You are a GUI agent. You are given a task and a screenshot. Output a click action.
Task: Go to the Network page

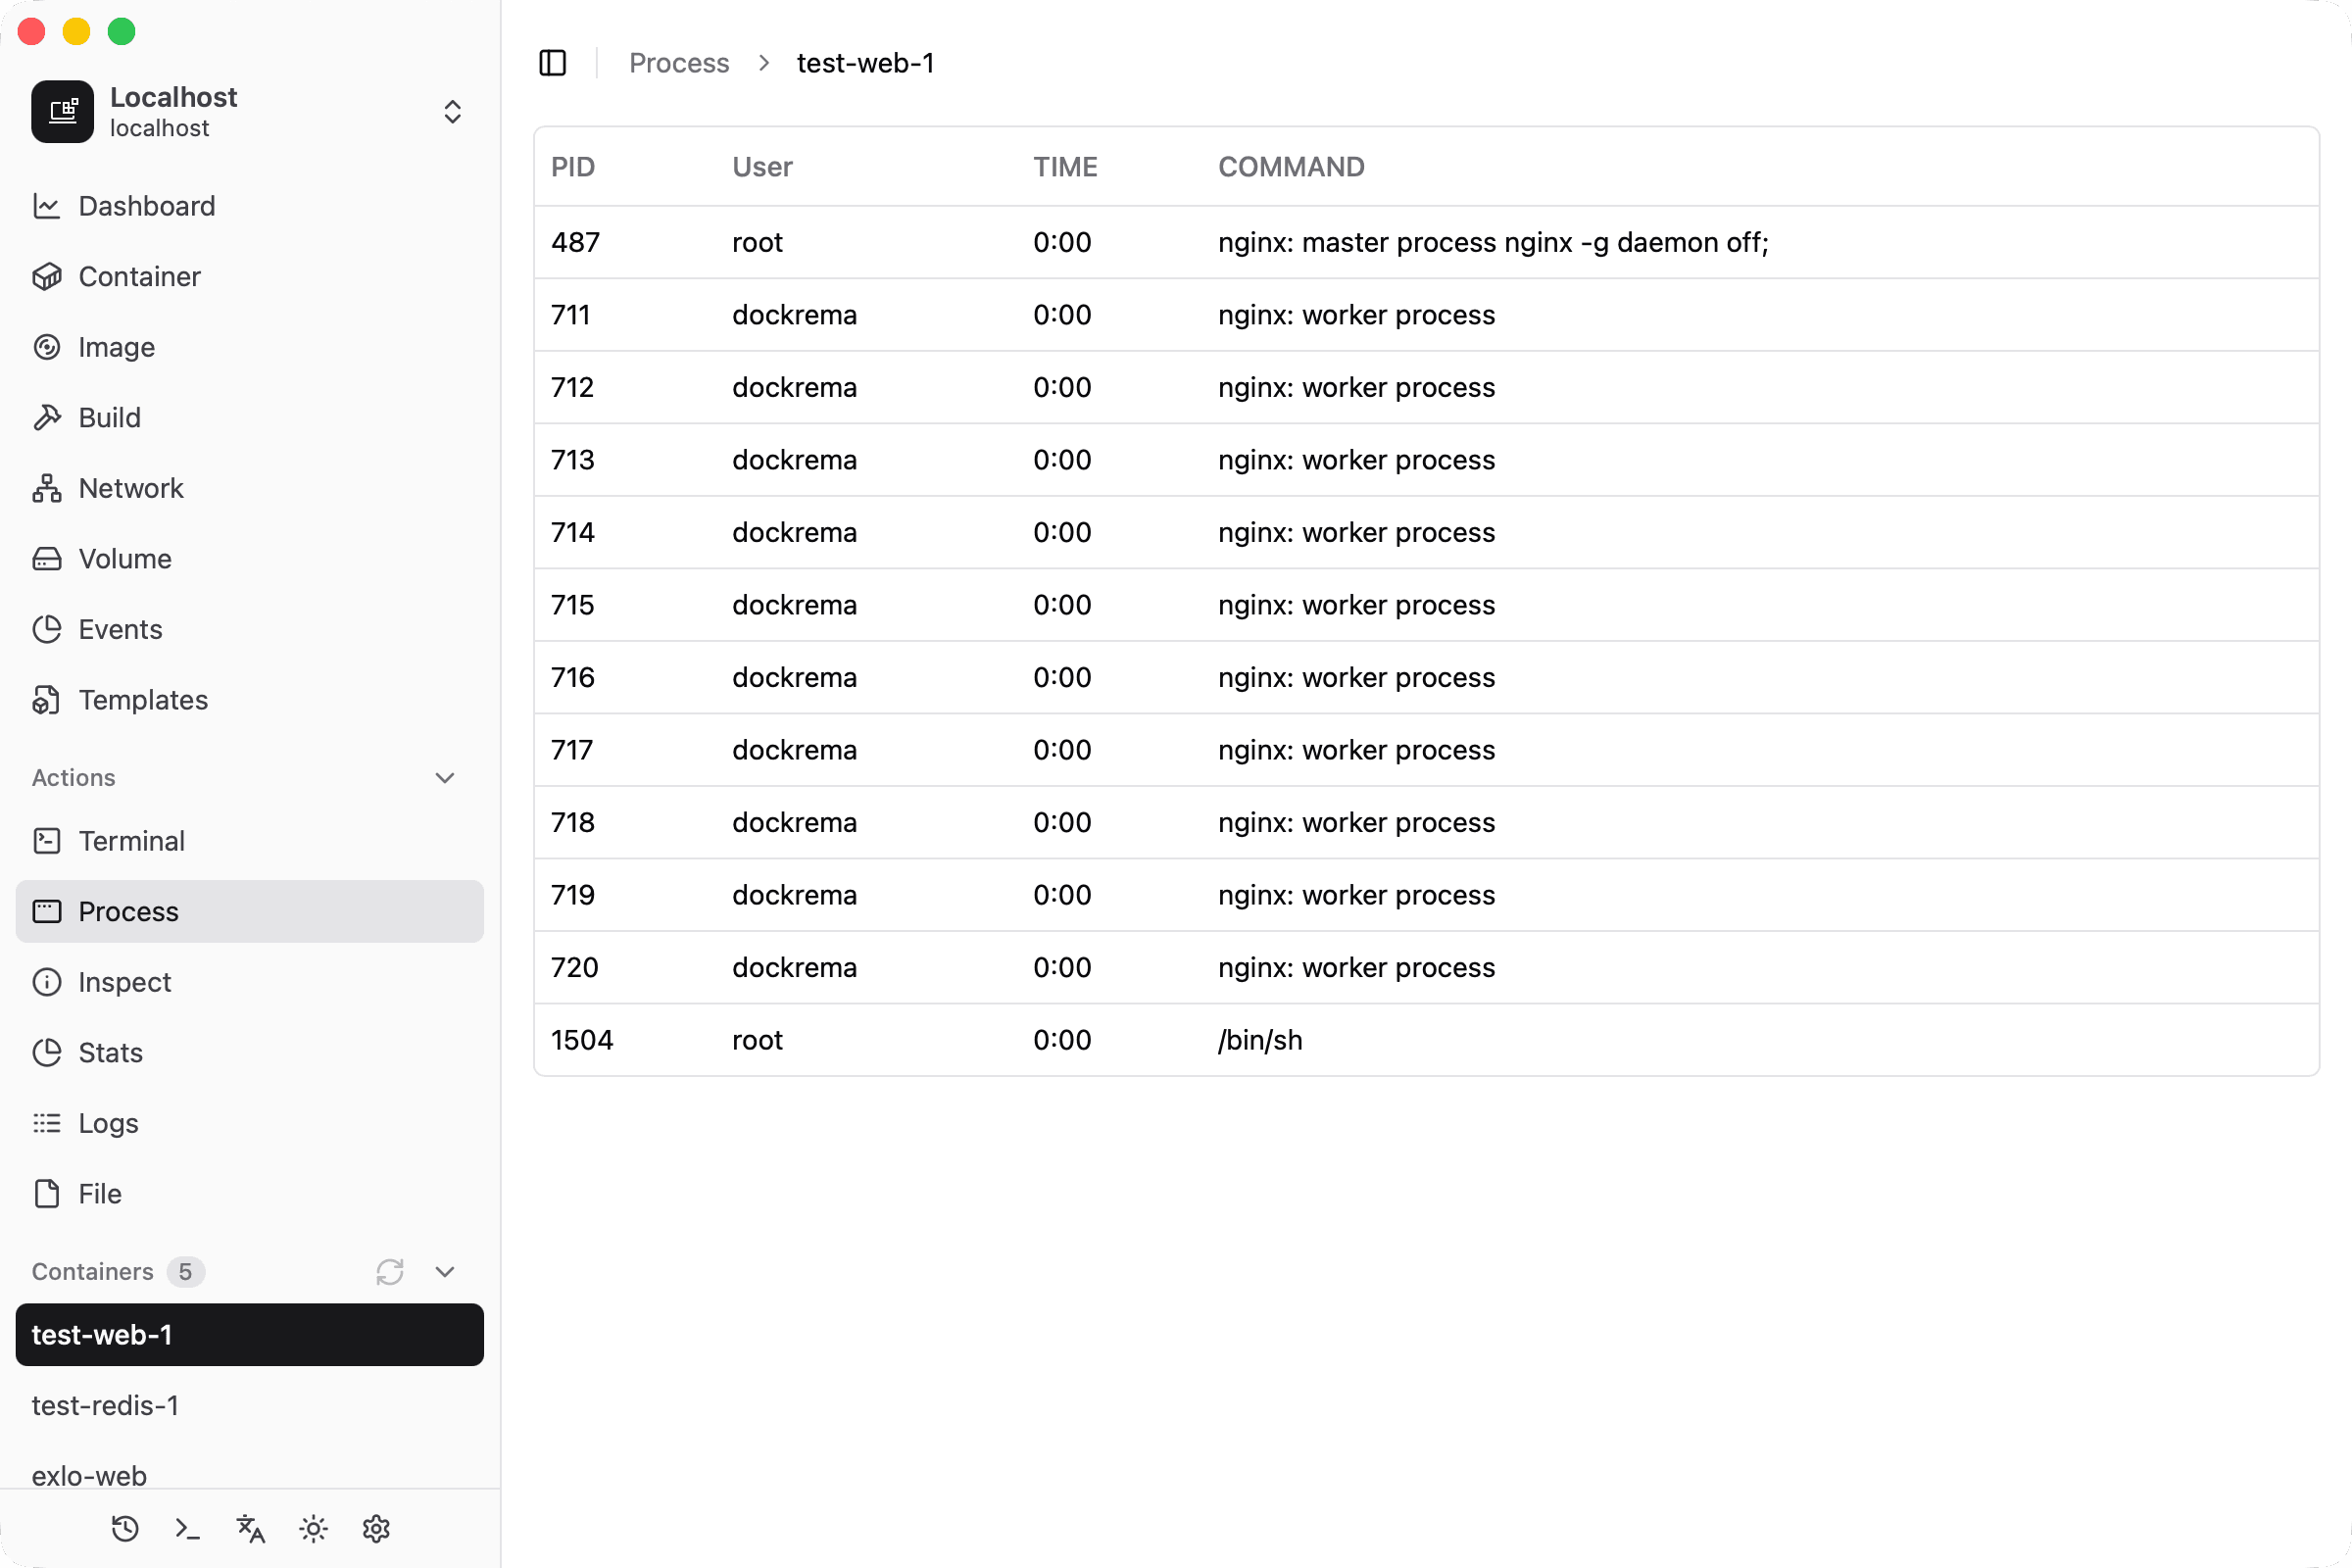[x=131, y=488]
